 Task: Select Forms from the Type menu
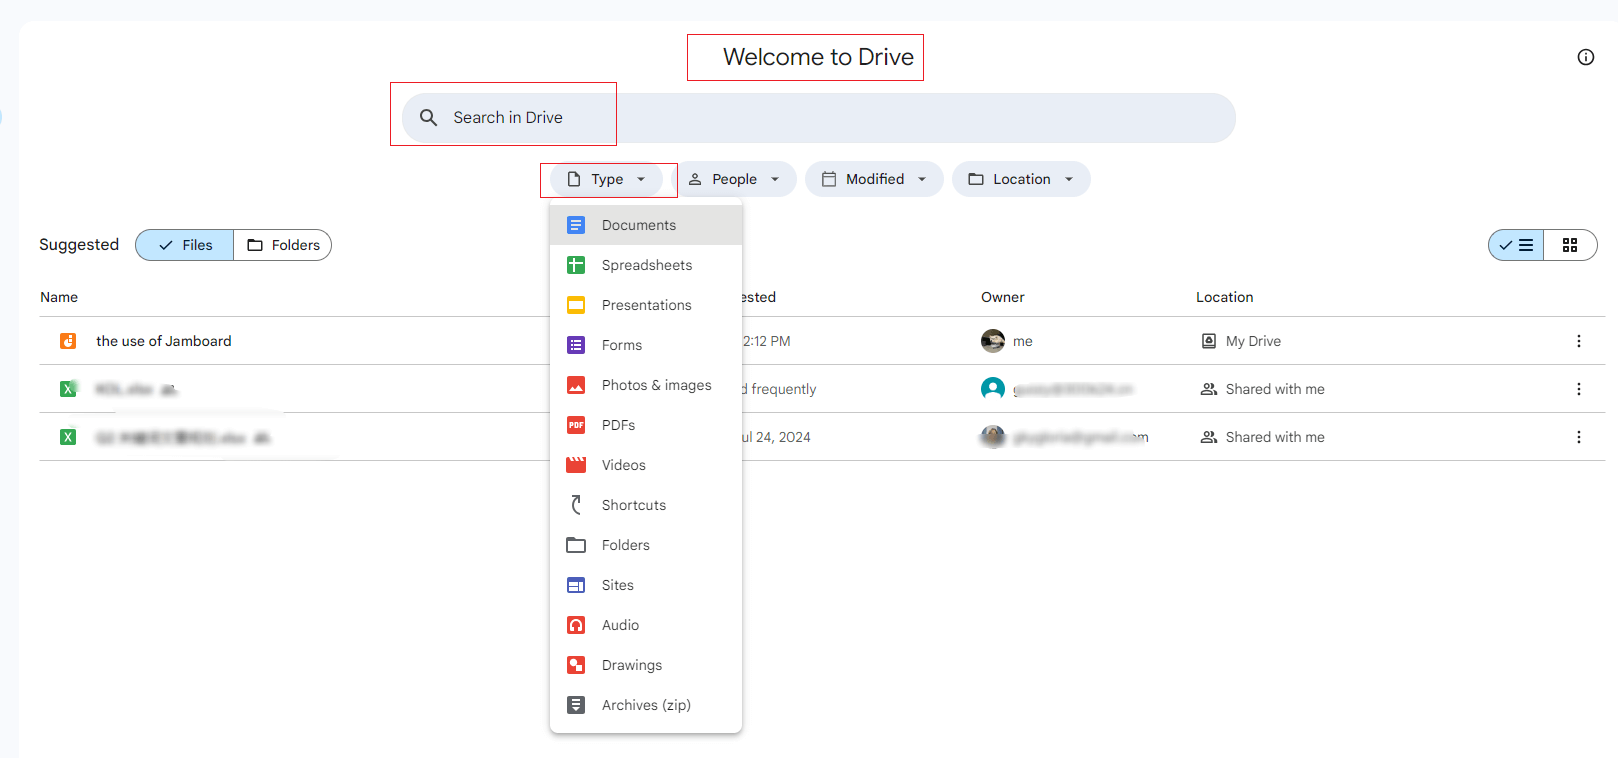pos(646,345)
